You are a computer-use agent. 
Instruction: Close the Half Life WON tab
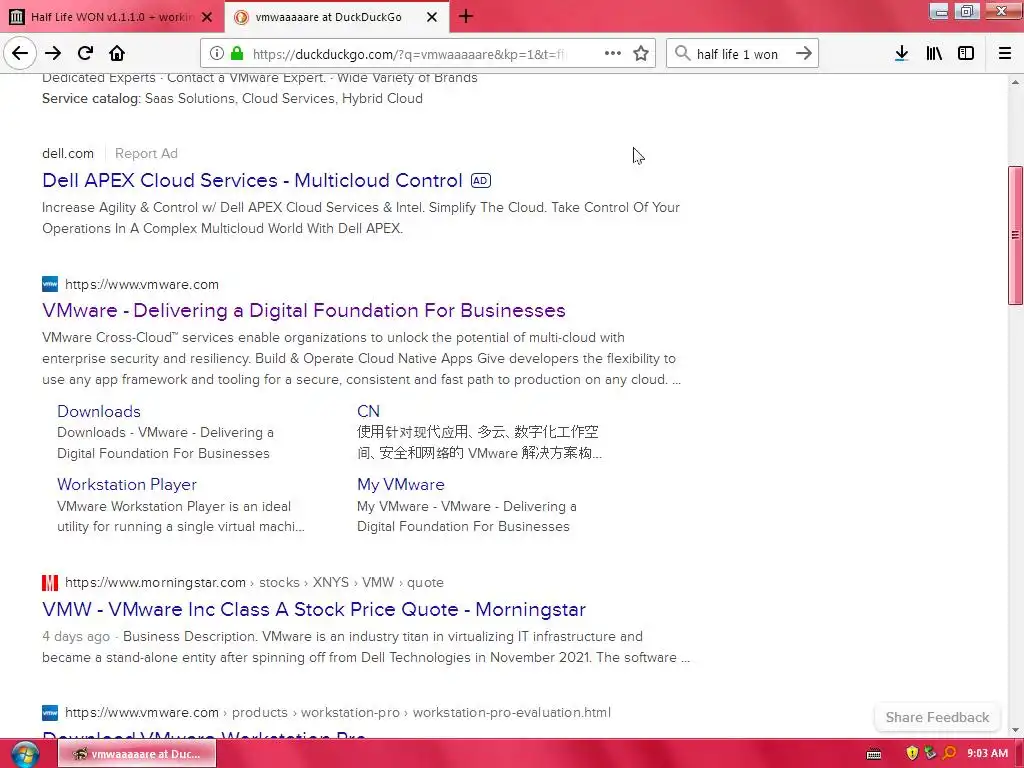coord(207,17)
